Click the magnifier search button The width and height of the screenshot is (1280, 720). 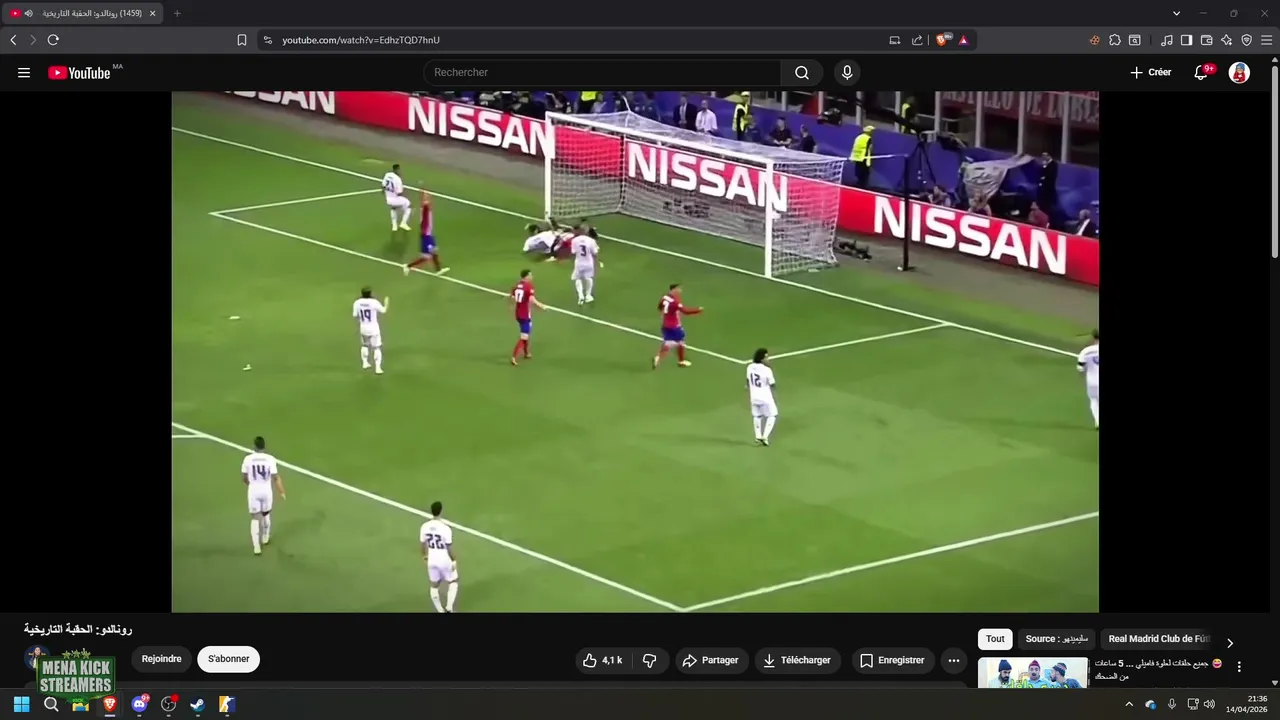[x=802, y=73]
